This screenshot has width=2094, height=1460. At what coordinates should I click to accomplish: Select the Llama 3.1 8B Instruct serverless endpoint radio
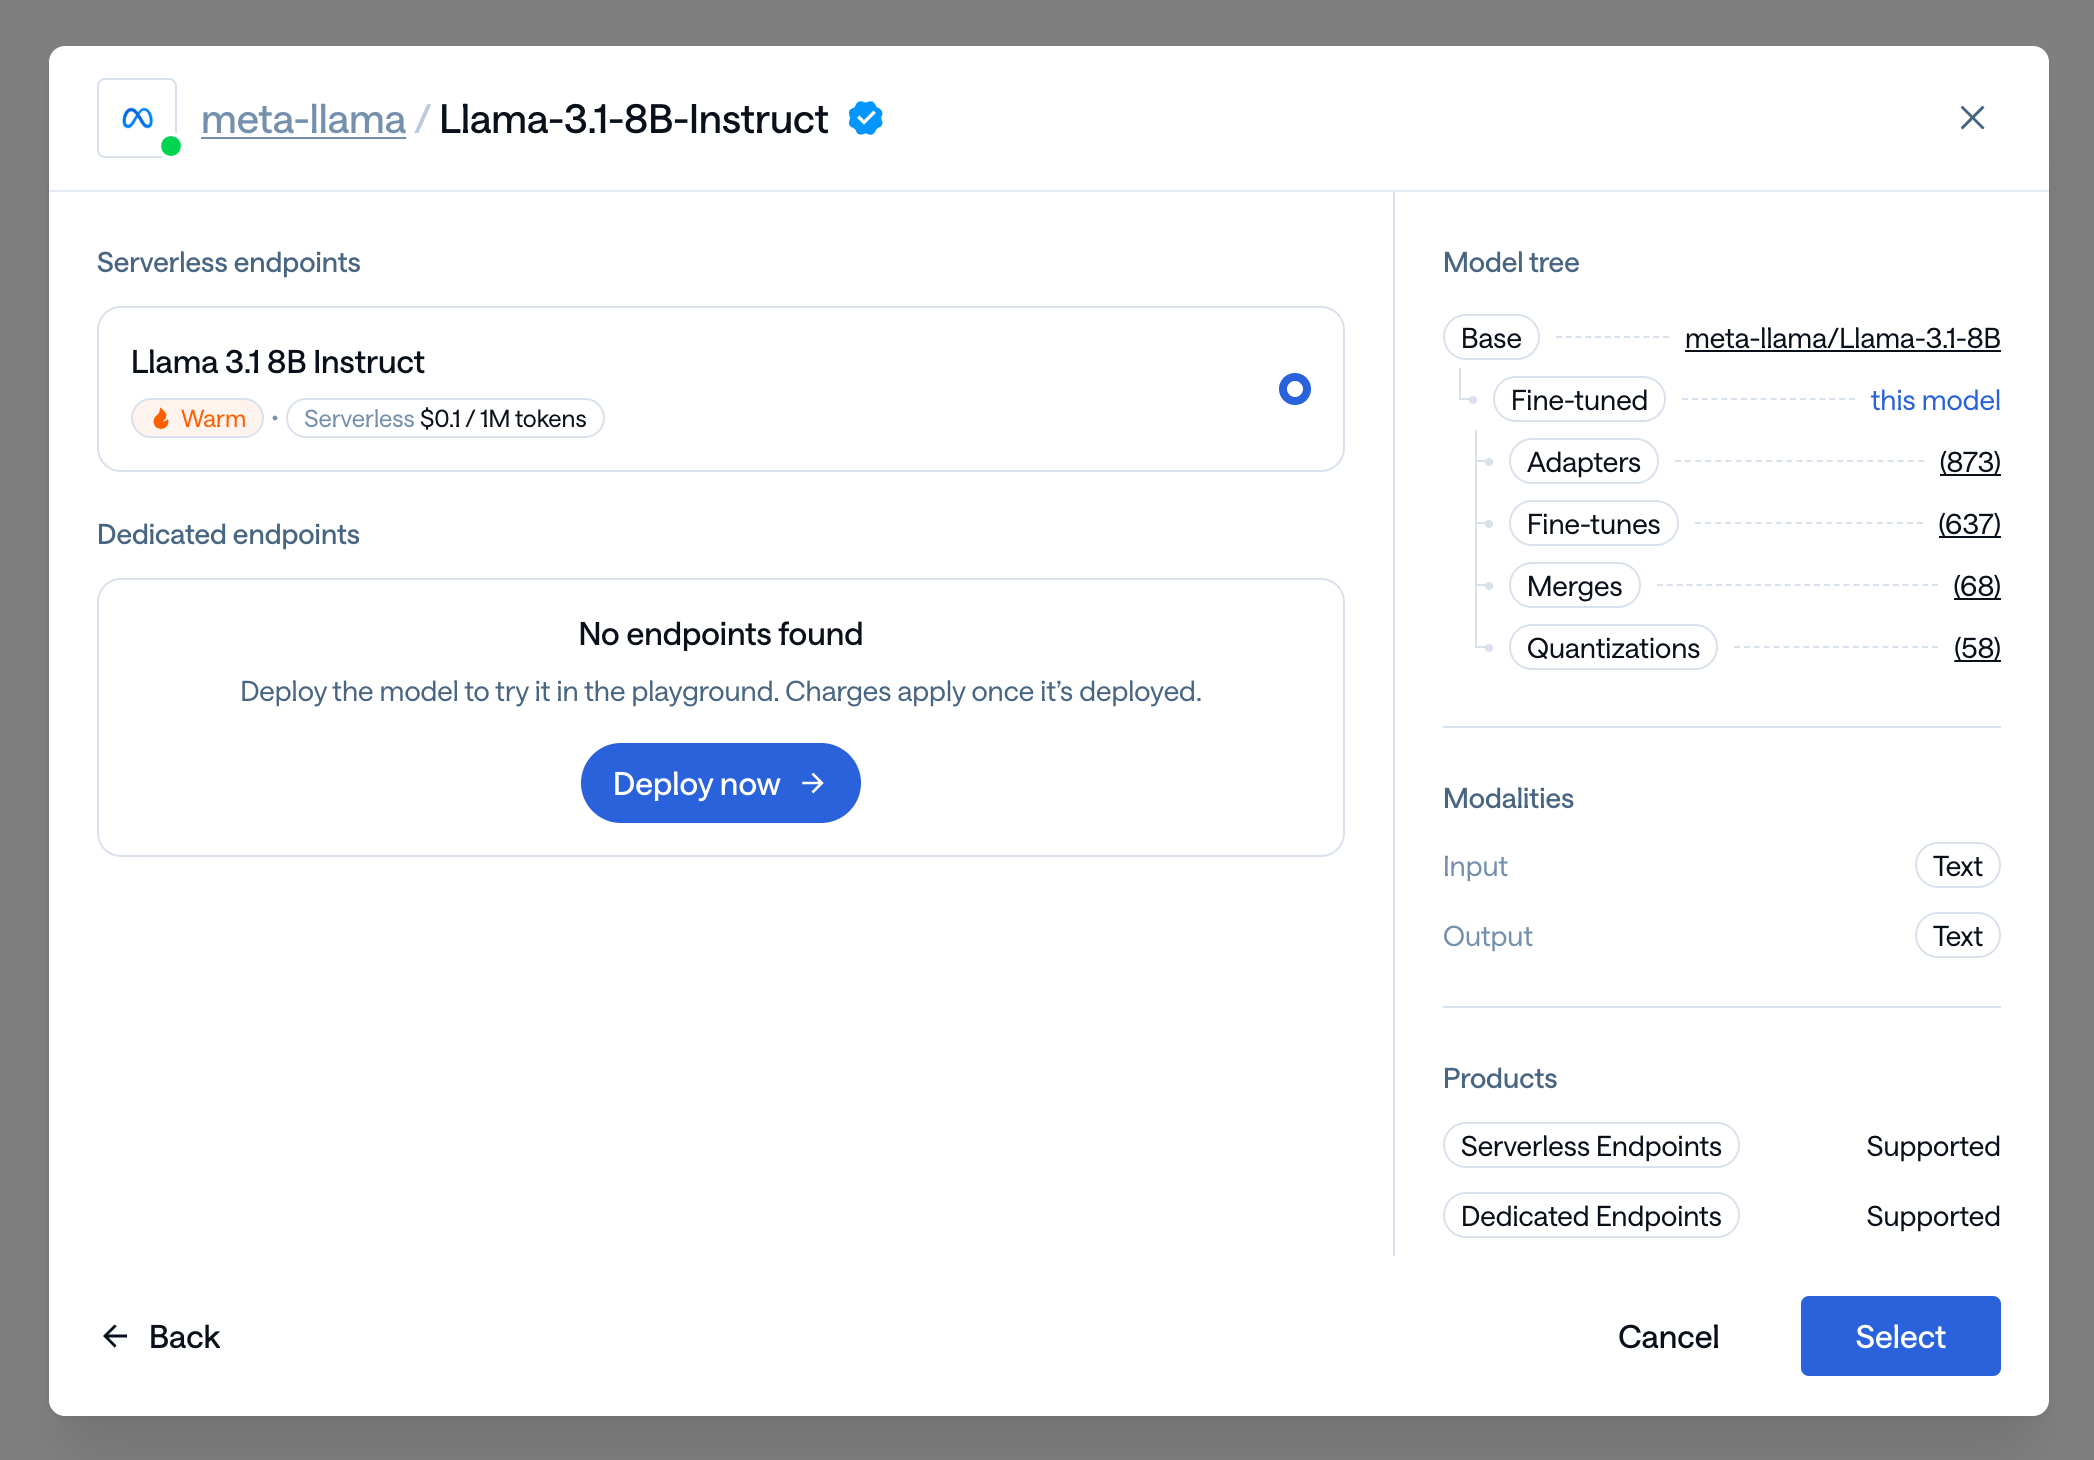1295,388
